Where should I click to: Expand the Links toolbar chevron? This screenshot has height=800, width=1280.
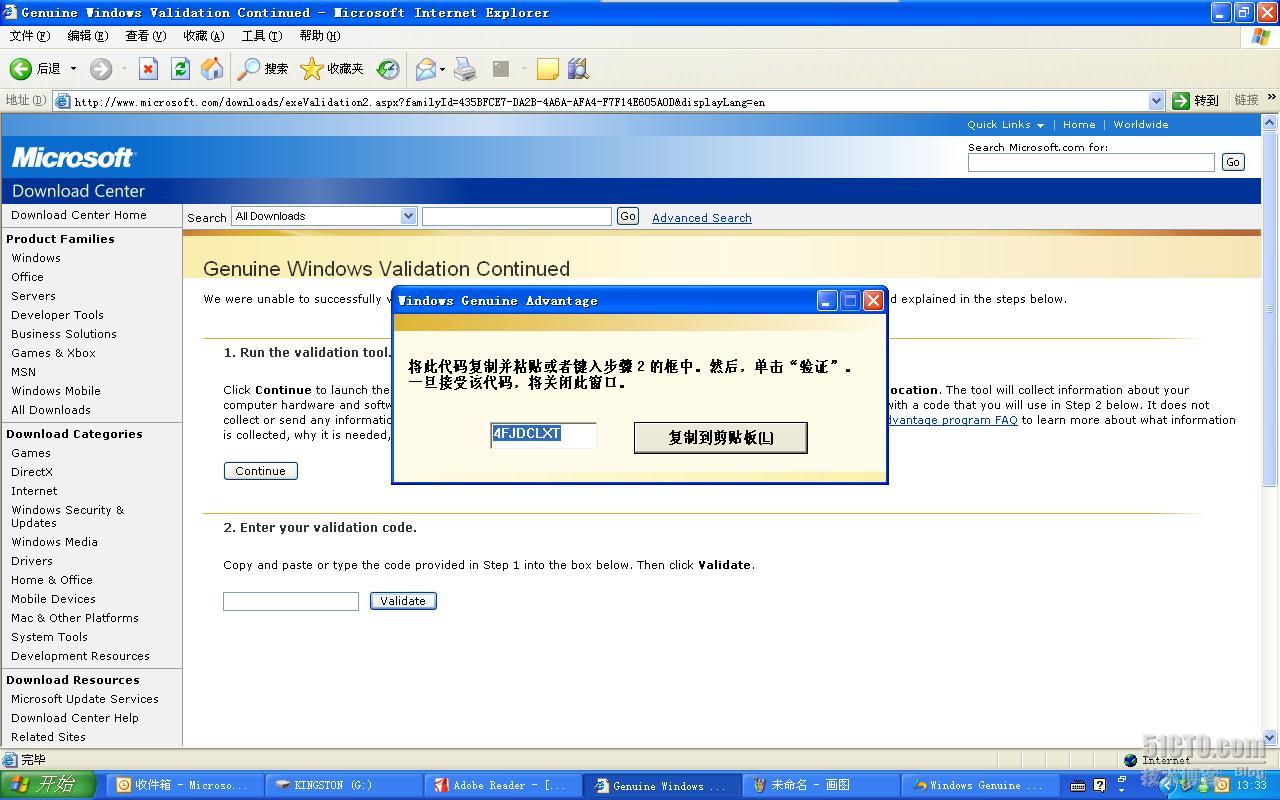(x=1271, y=98)
